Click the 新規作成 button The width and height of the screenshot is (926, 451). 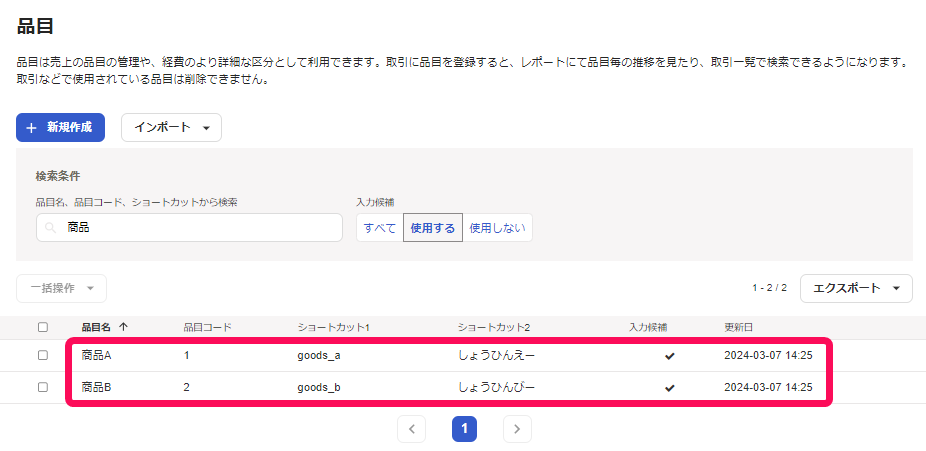[x=60, y=128]
